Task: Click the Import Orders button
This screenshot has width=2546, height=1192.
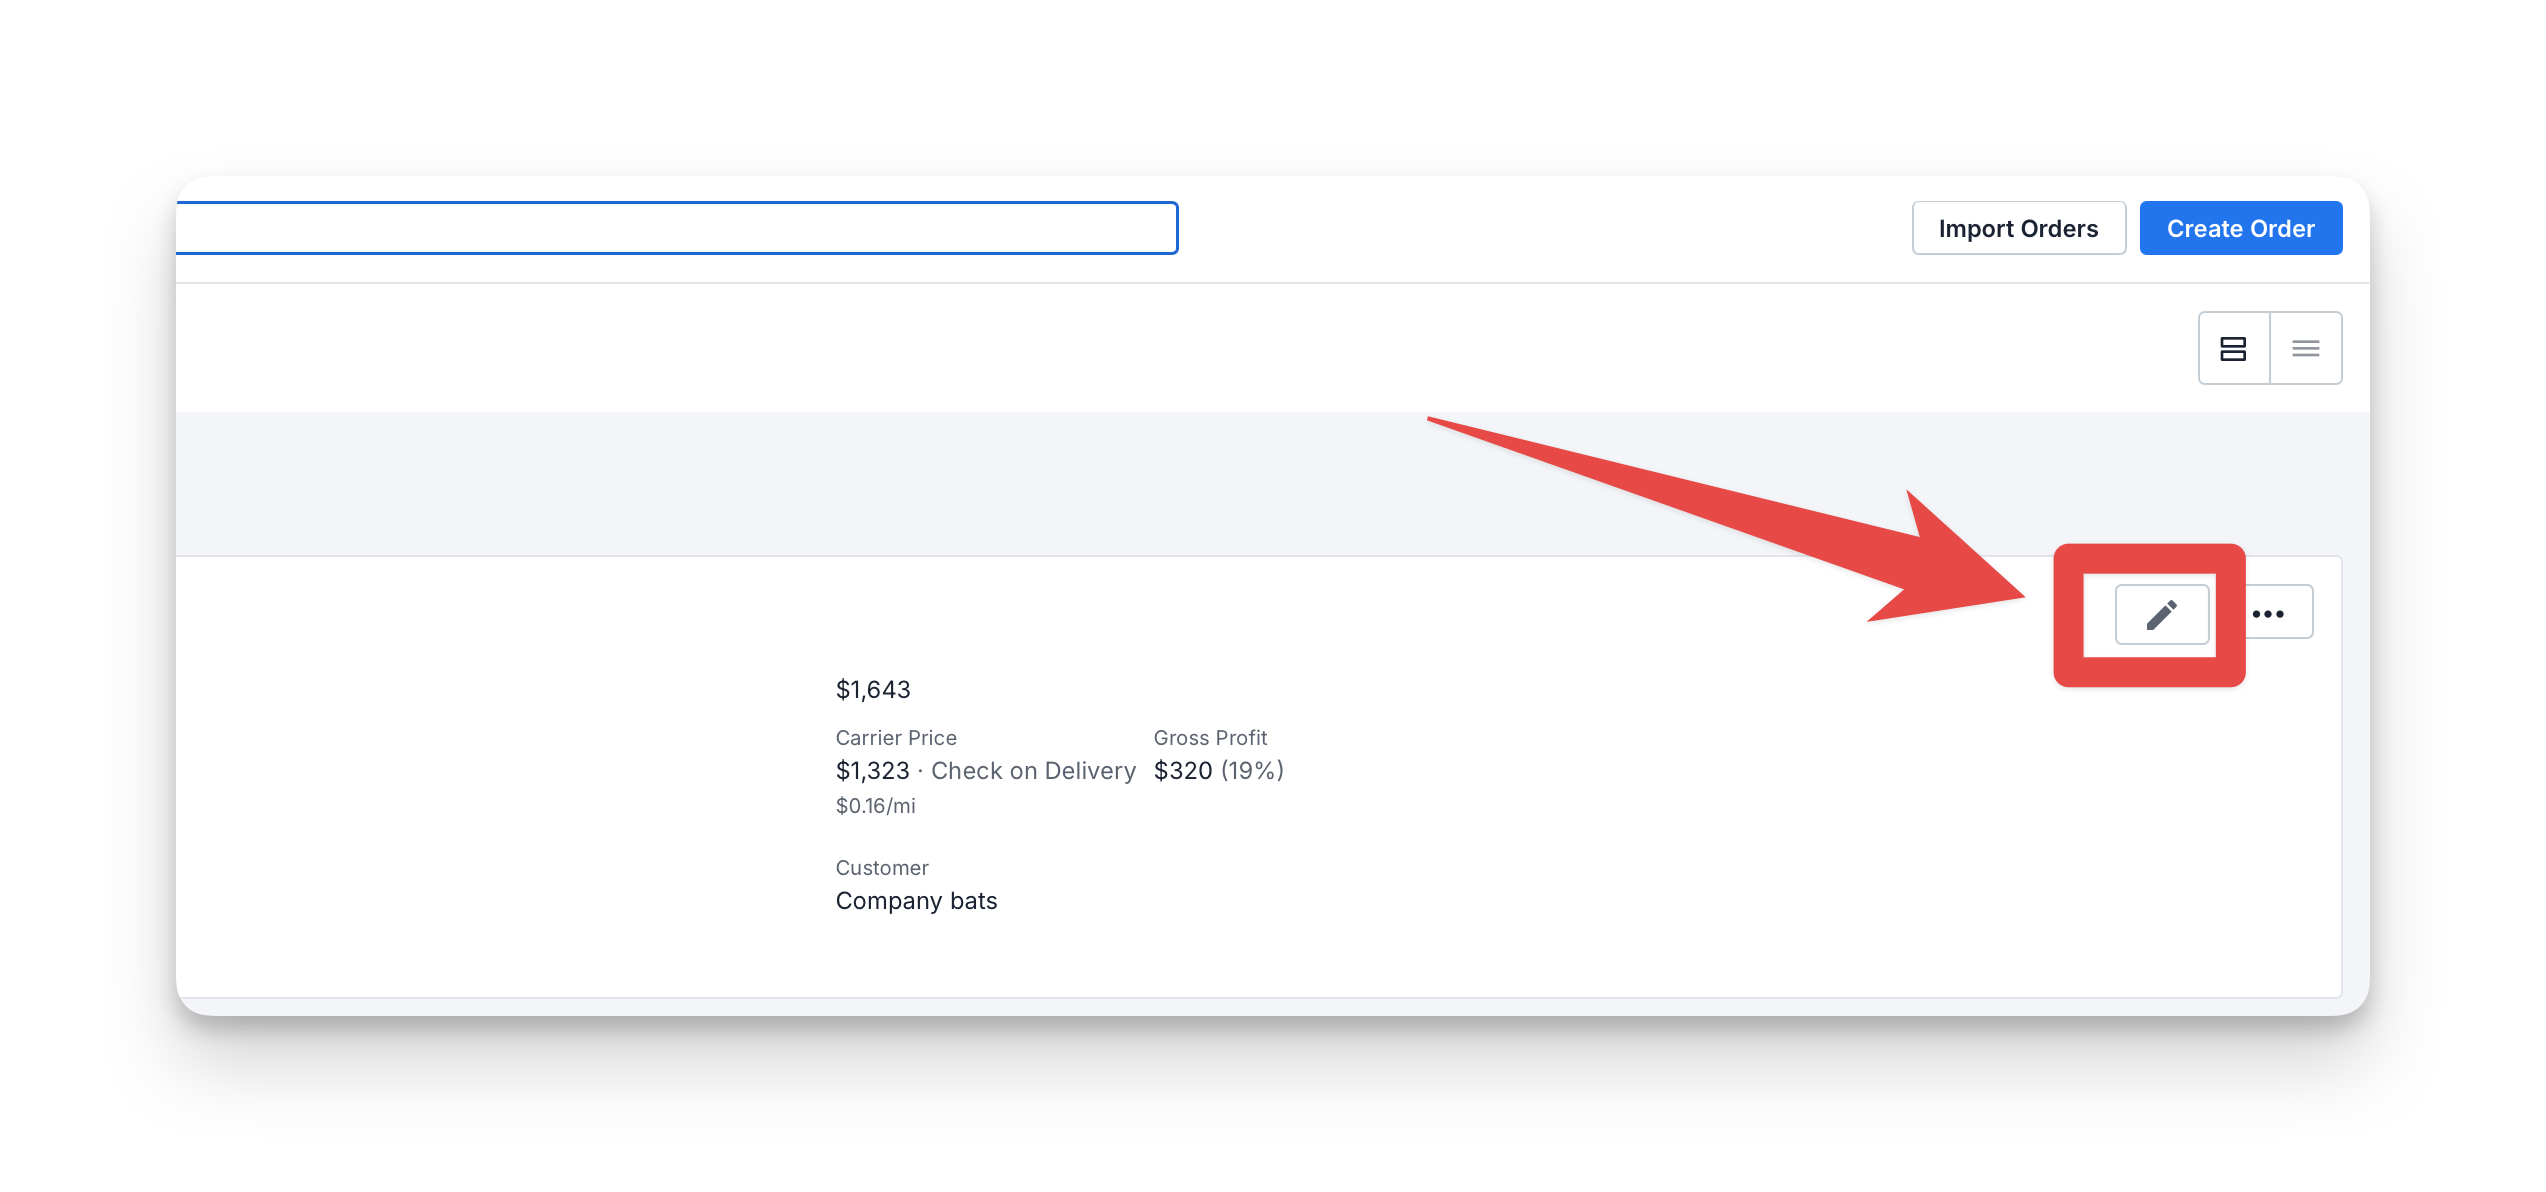Action: coord(2018,228)
